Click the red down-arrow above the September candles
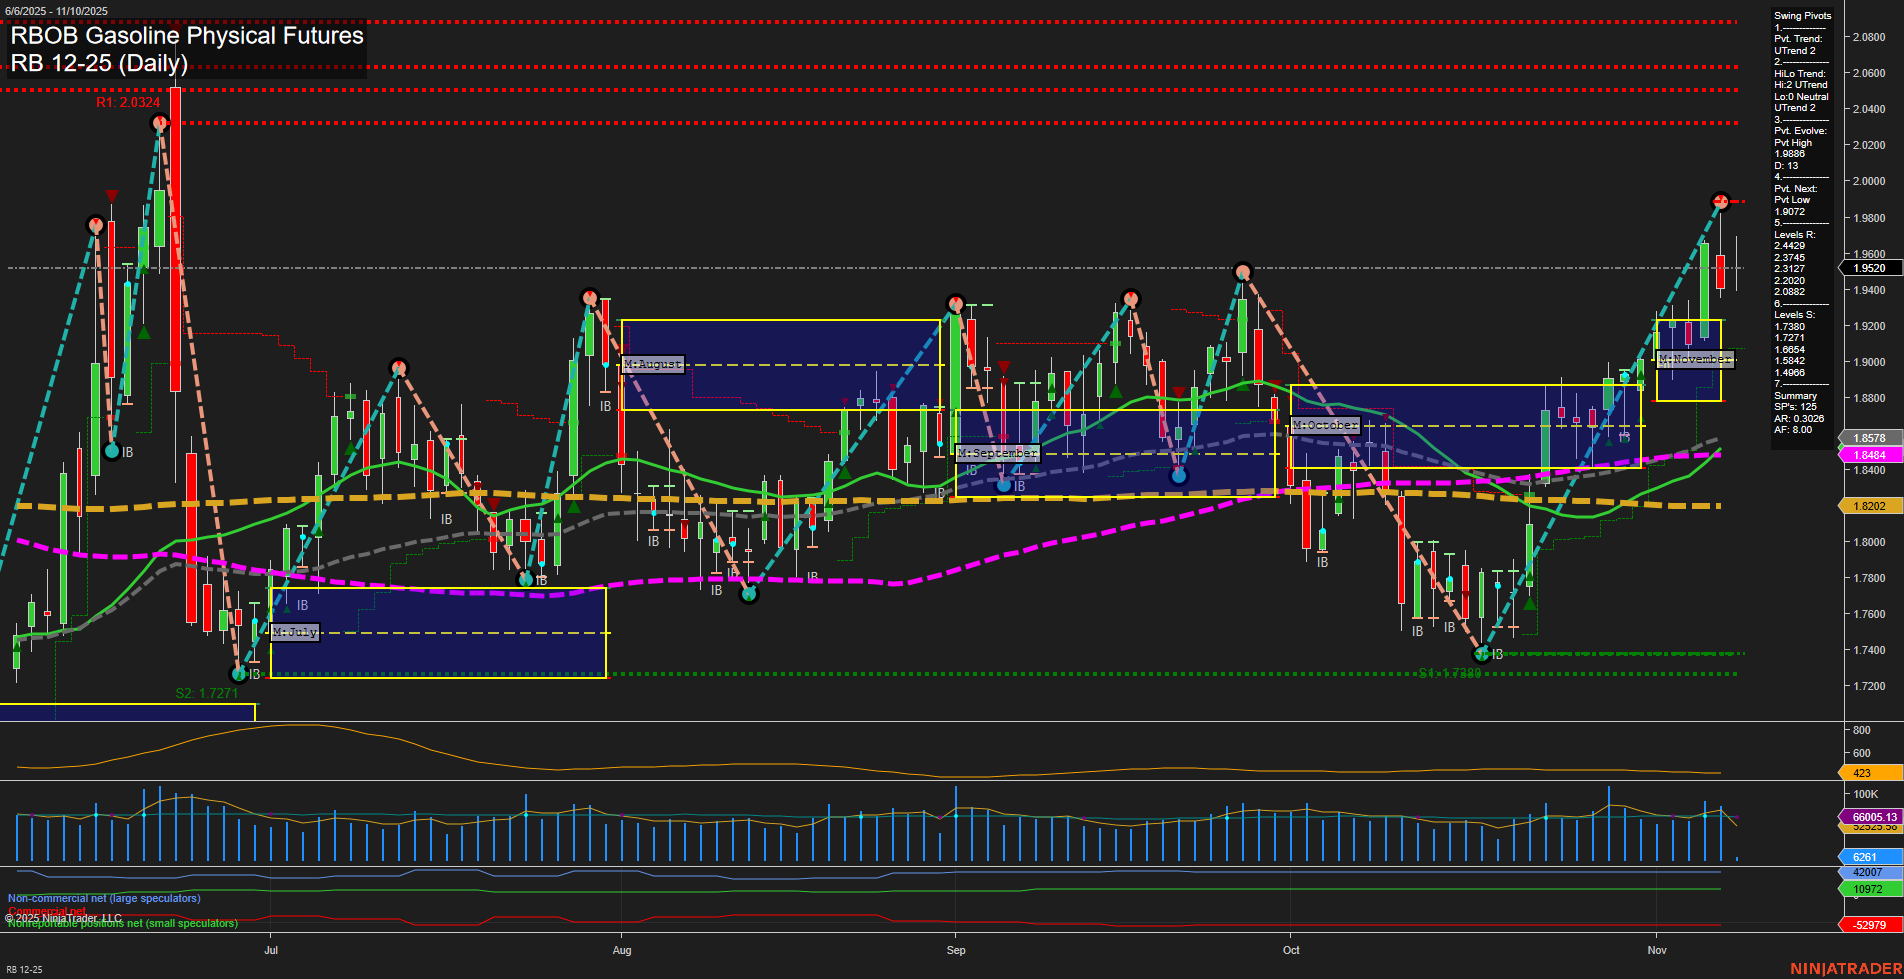 [x=1002, y=367]
